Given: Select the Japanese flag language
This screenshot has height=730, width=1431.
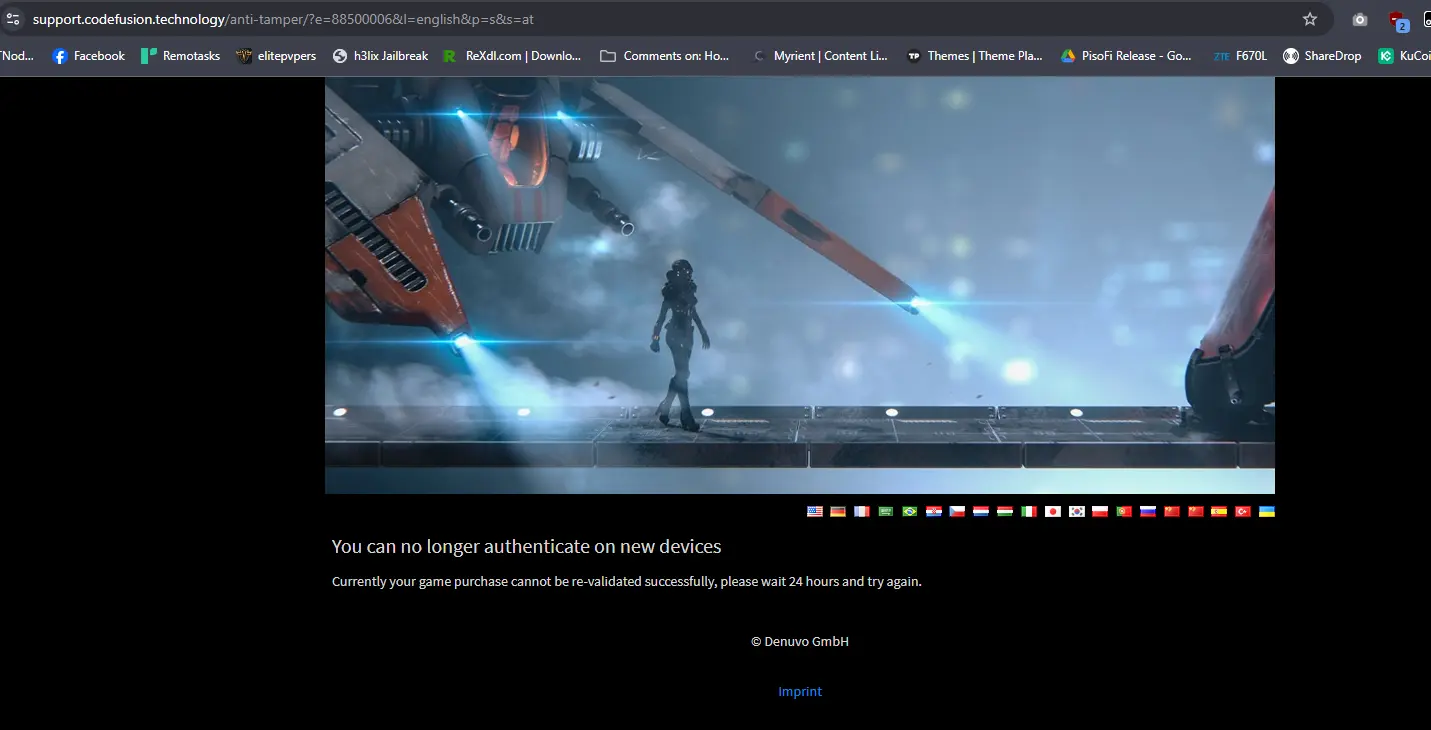Looking at the screenshot, I should [x=1053, y=511].
